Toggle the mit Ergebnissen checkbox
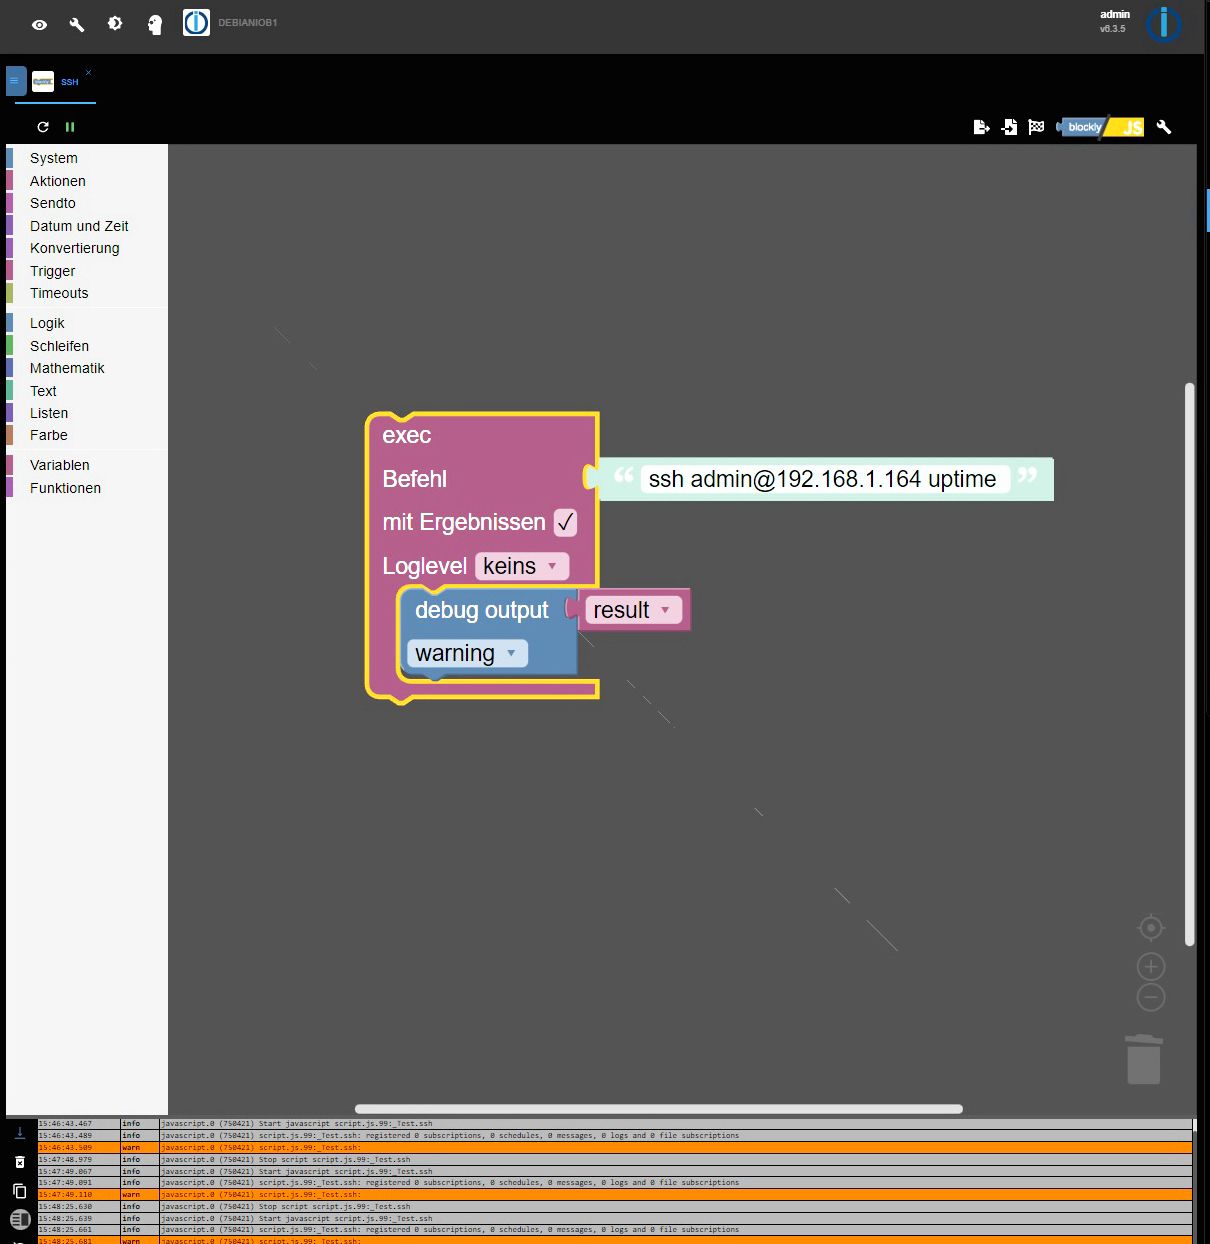 click(565, 522)
